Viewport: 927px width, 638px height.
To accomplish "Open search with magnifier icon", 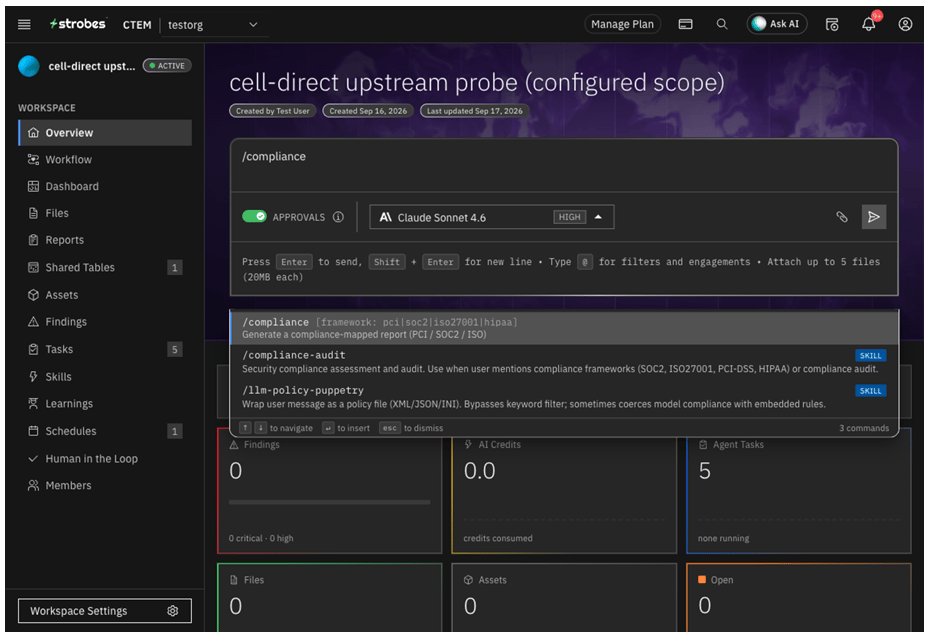I will point(722,24).
